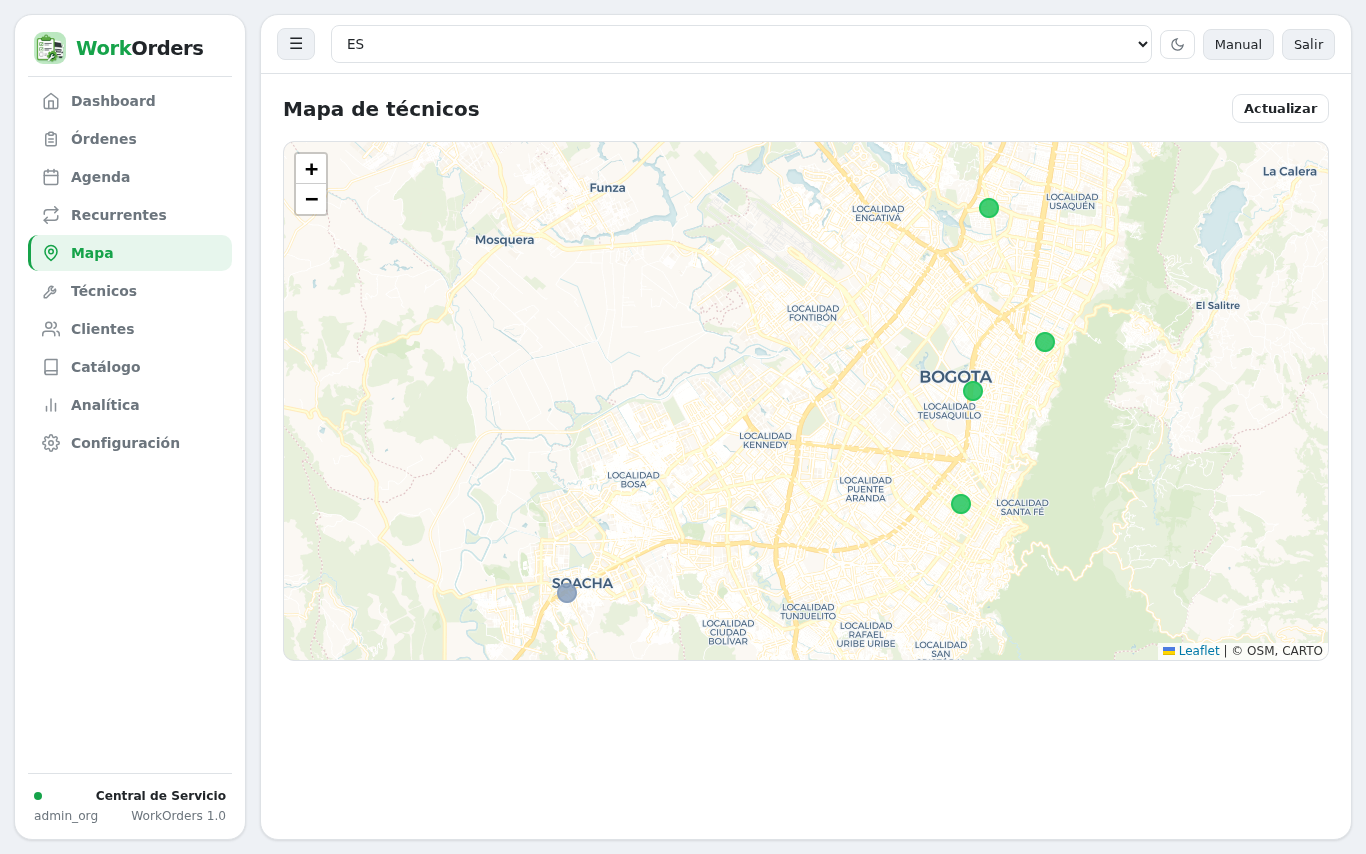Open the Catálogo page
Image resolution: width=1366 pixels, height=854 pixels.
pyautogui.click(x=130, y=367)
